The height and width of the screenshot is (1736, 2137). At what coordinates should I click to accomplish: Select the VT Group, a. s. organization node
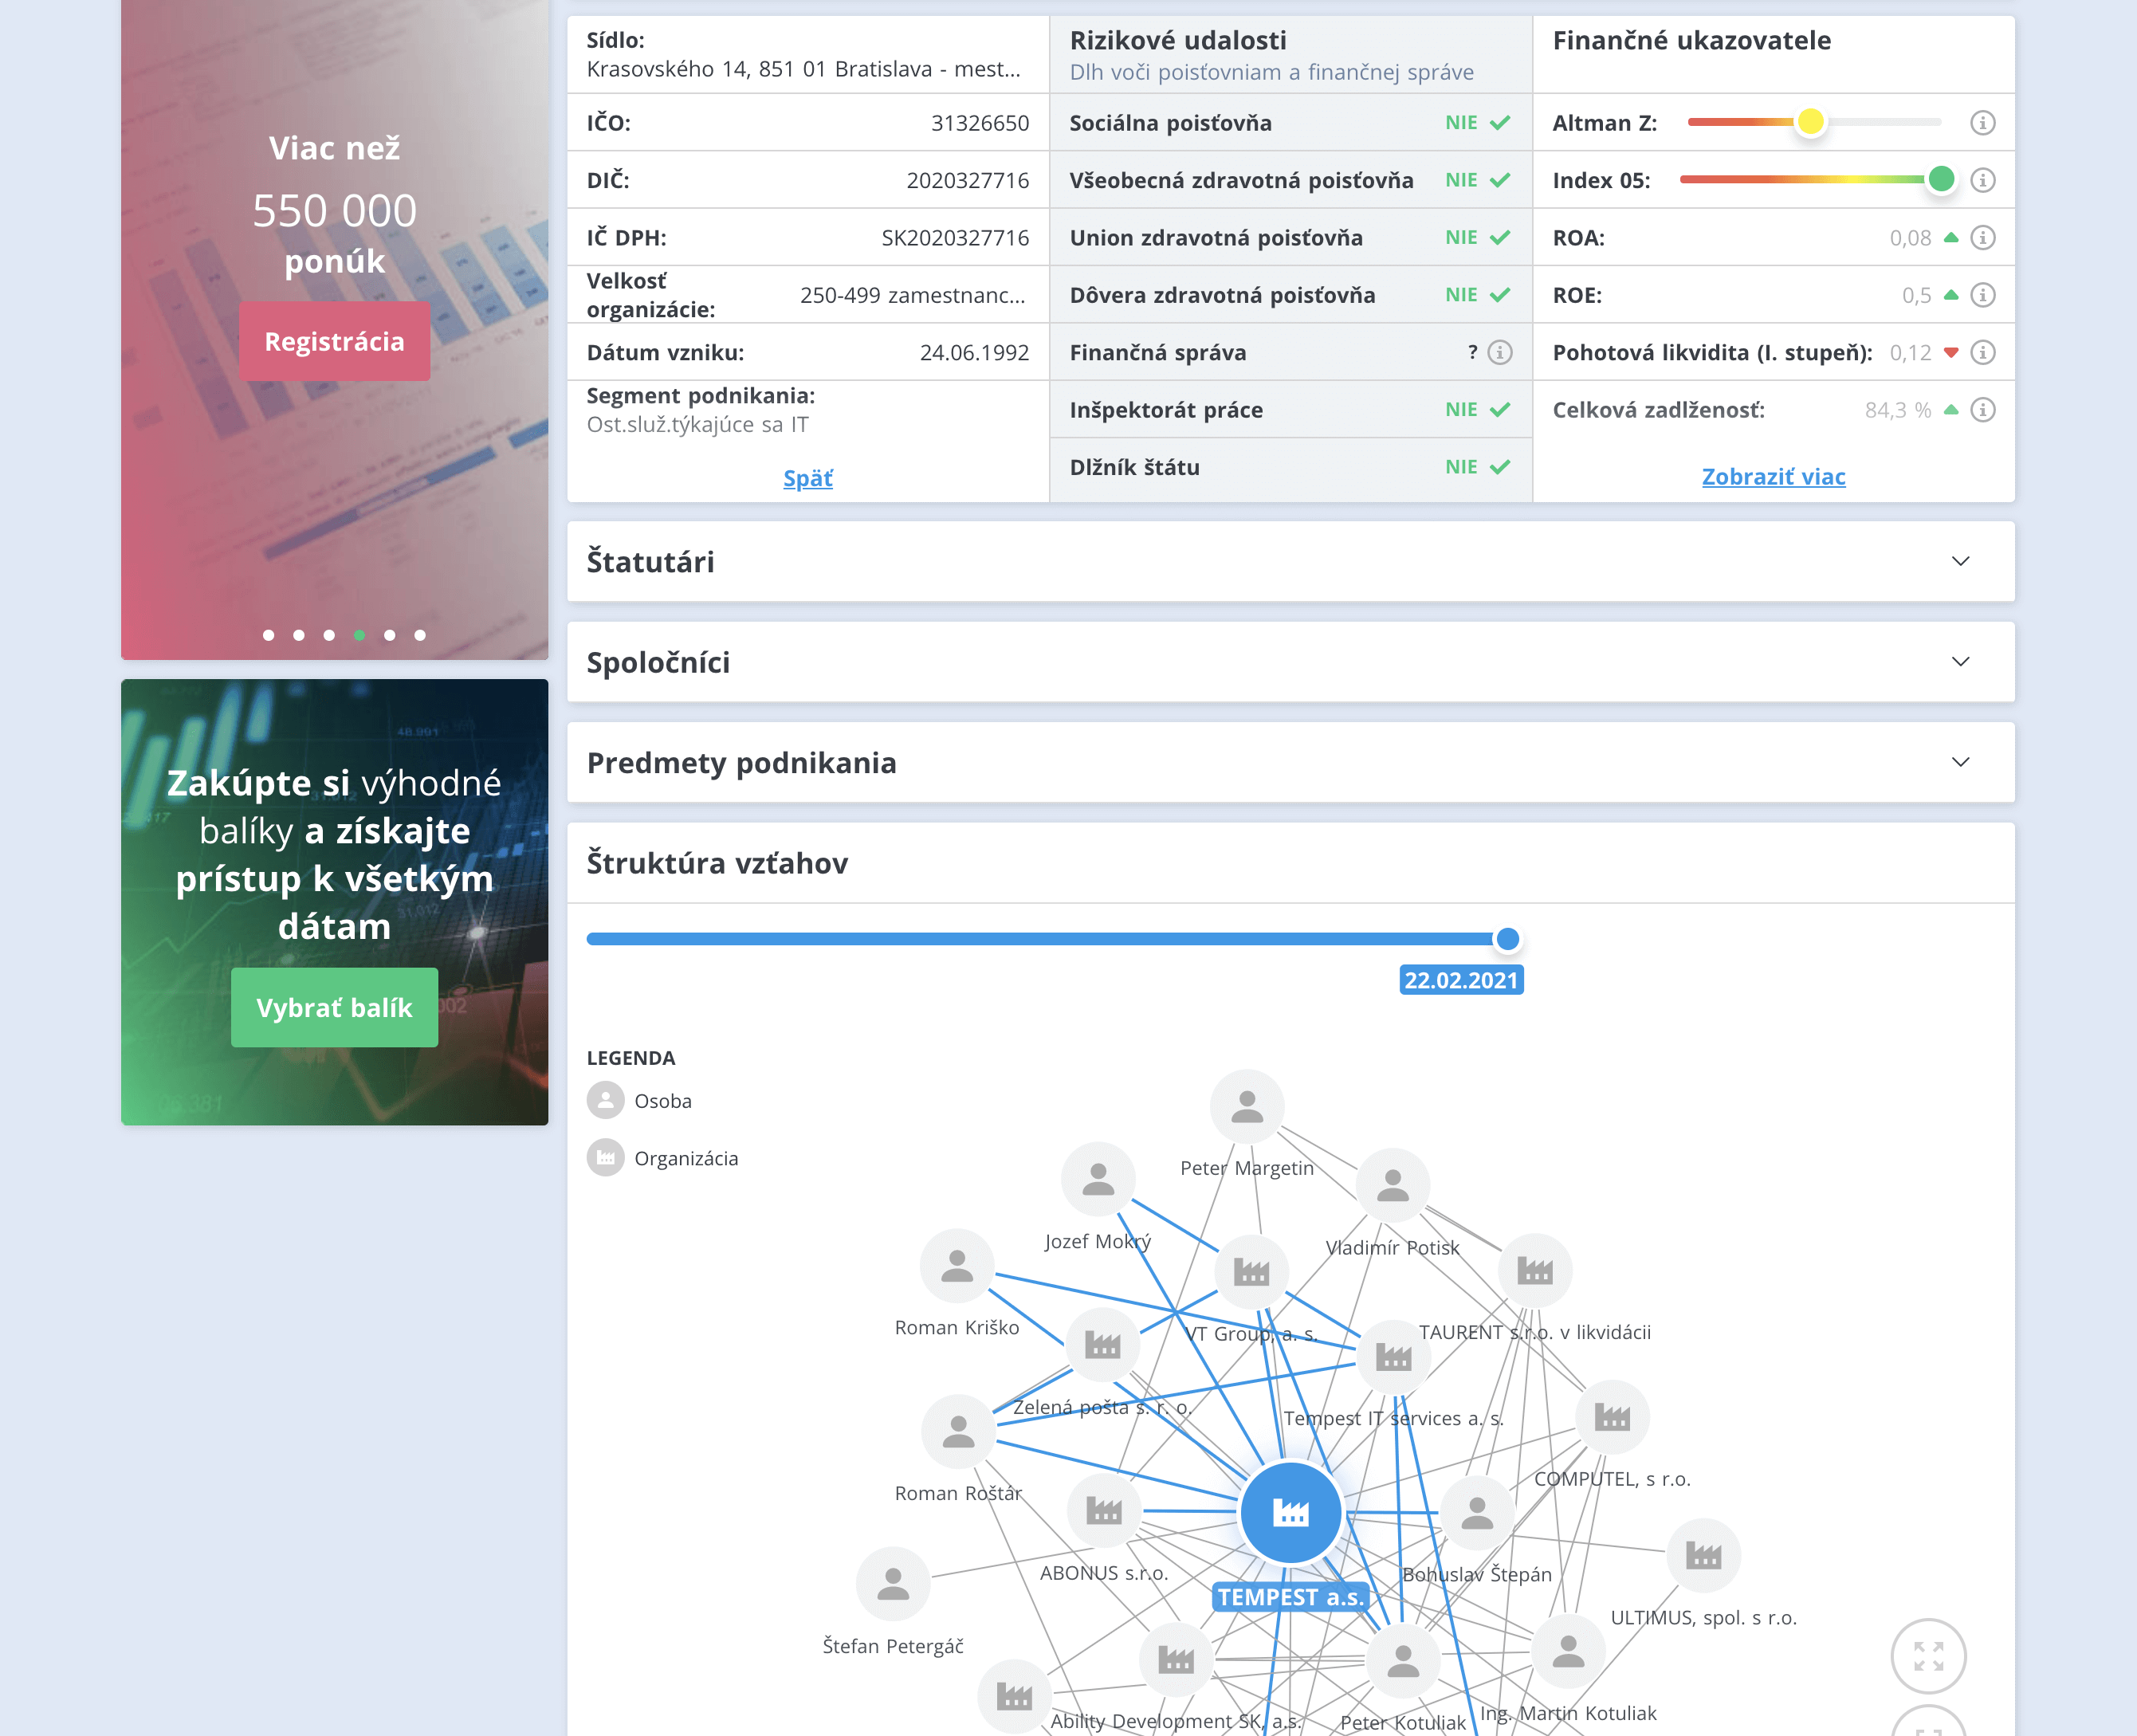(1251, 1272)
